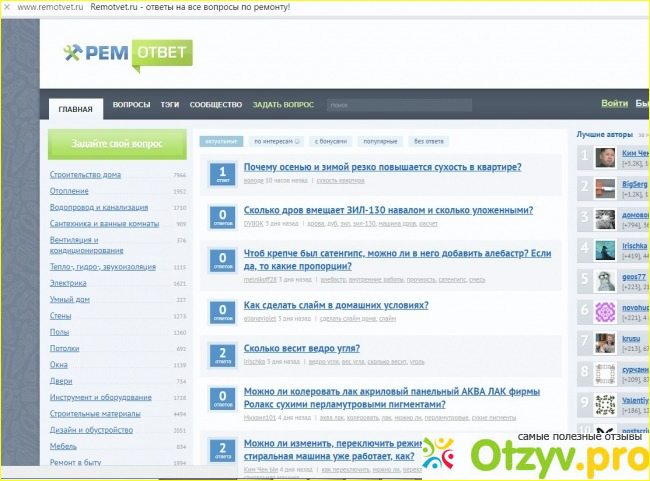Click novohup's purple pattern avatar

[605, 312]
